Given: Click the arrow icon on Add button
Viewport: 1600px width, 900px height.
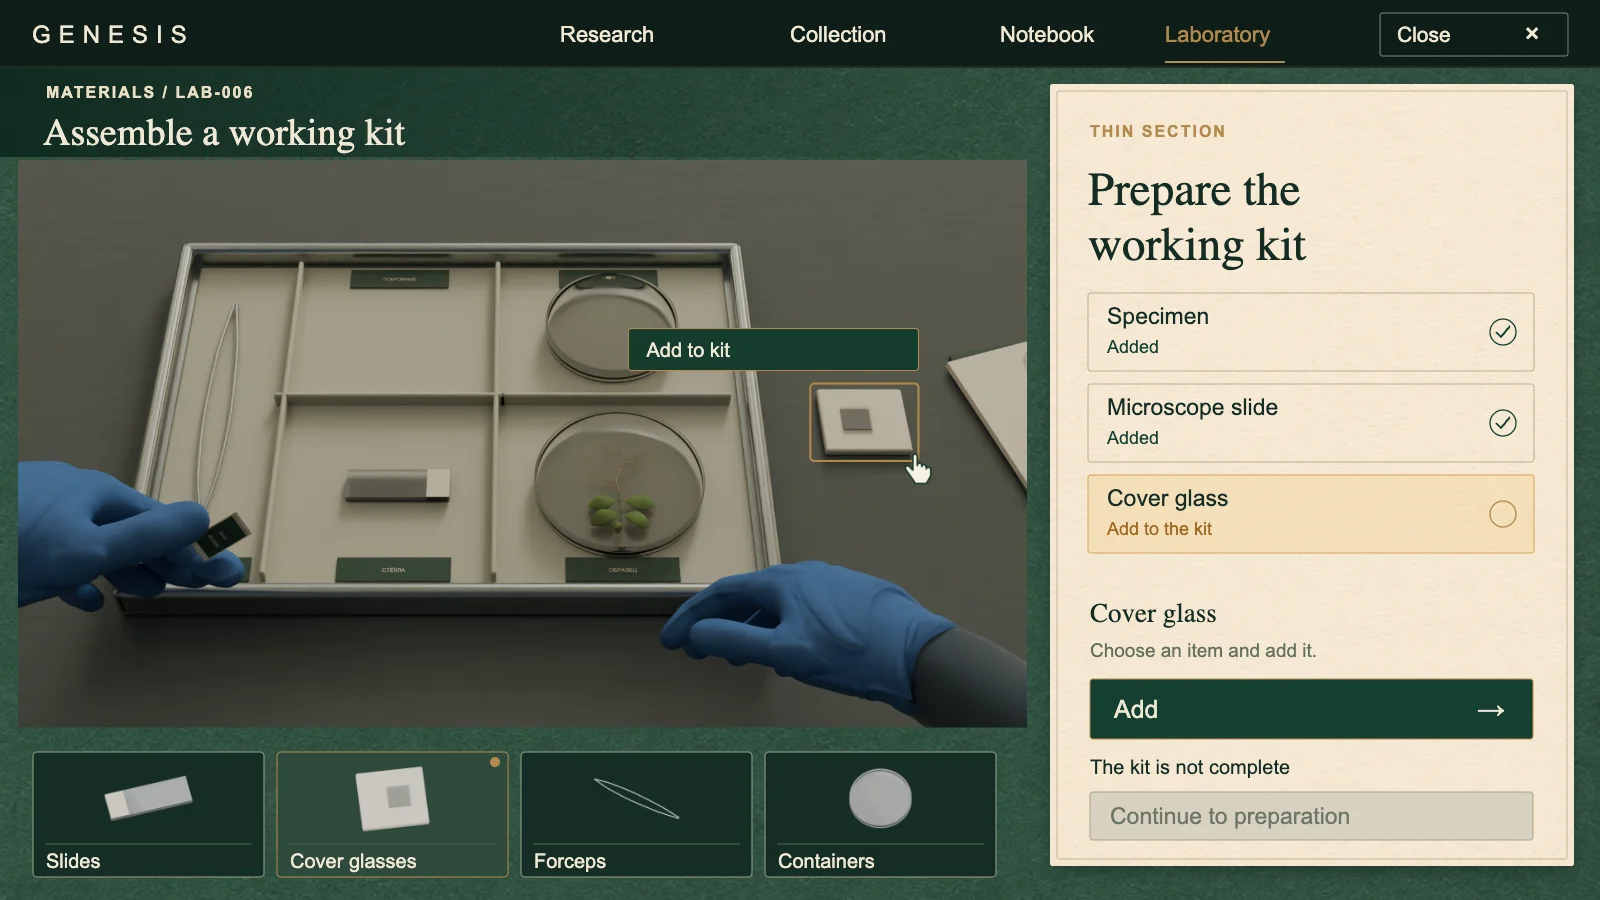Looking at the screenshot, I should pos(1491,710).
